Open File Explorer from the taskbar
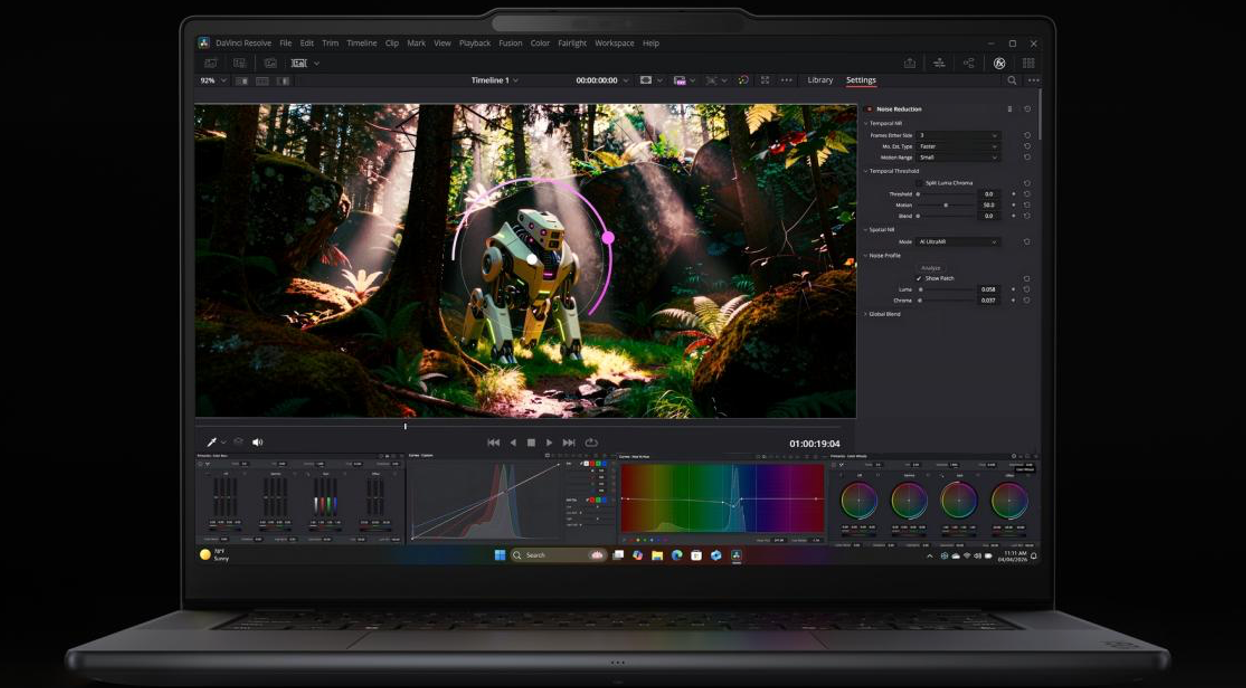The width and height of the screenshot is (1246, 688). 657,555
